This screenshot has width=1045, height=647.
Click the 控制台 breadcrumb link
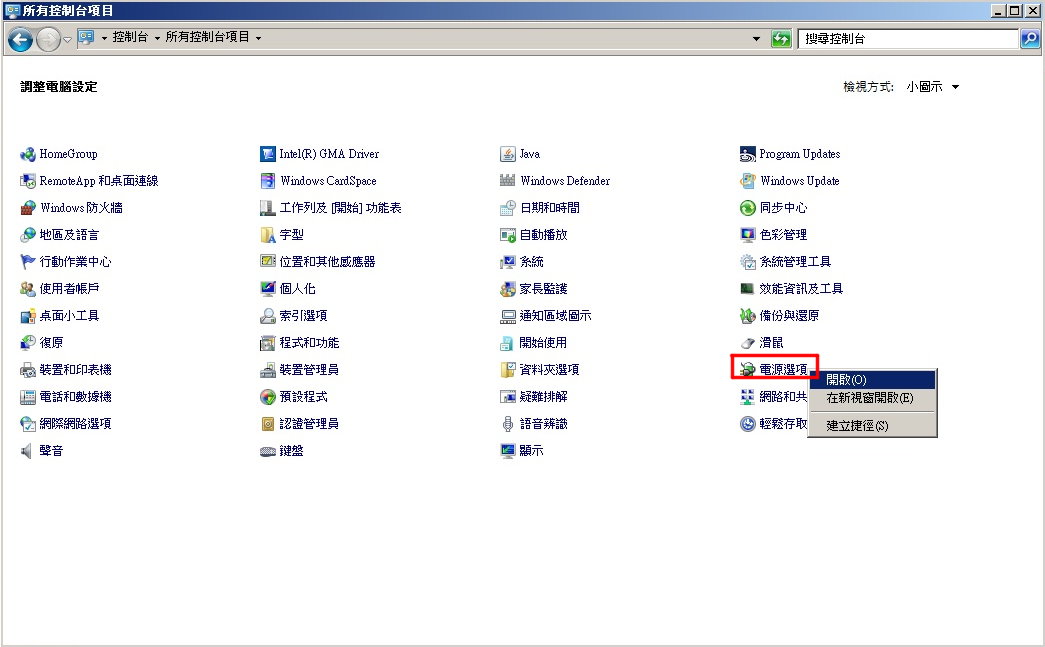coord(130,37)
